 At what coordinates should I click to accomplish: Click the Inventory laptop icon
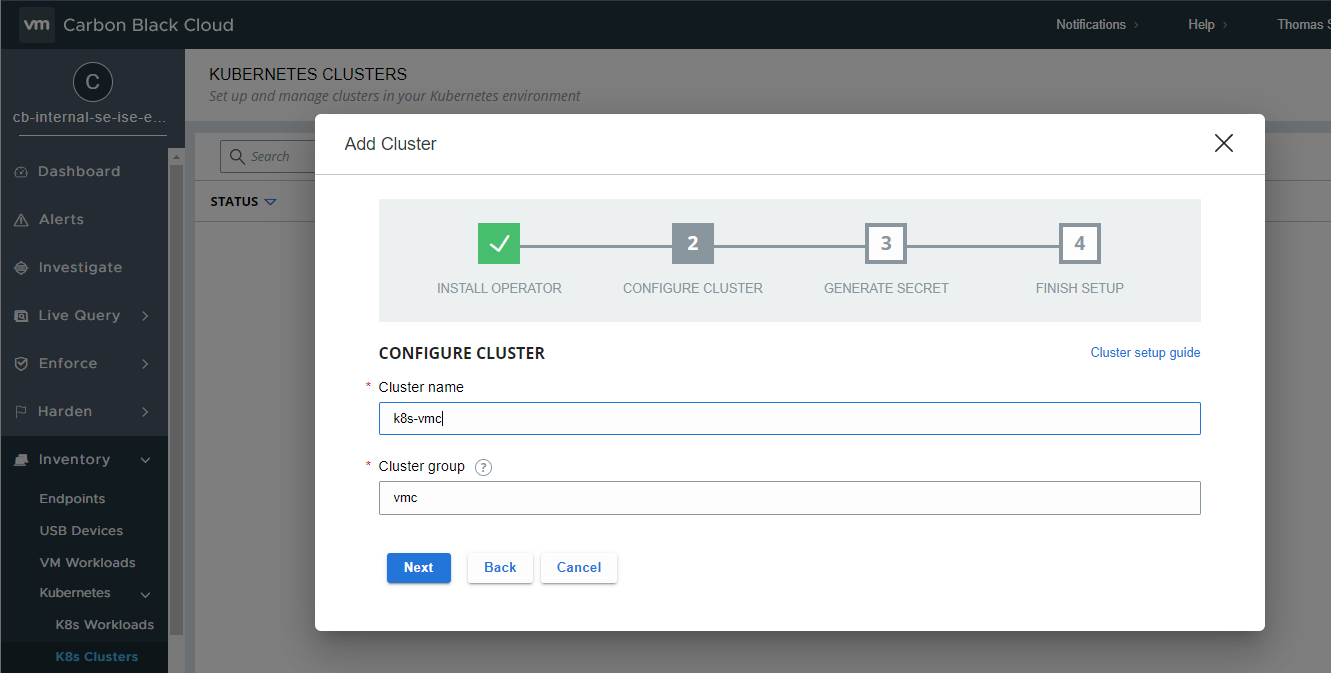(21, 460)
